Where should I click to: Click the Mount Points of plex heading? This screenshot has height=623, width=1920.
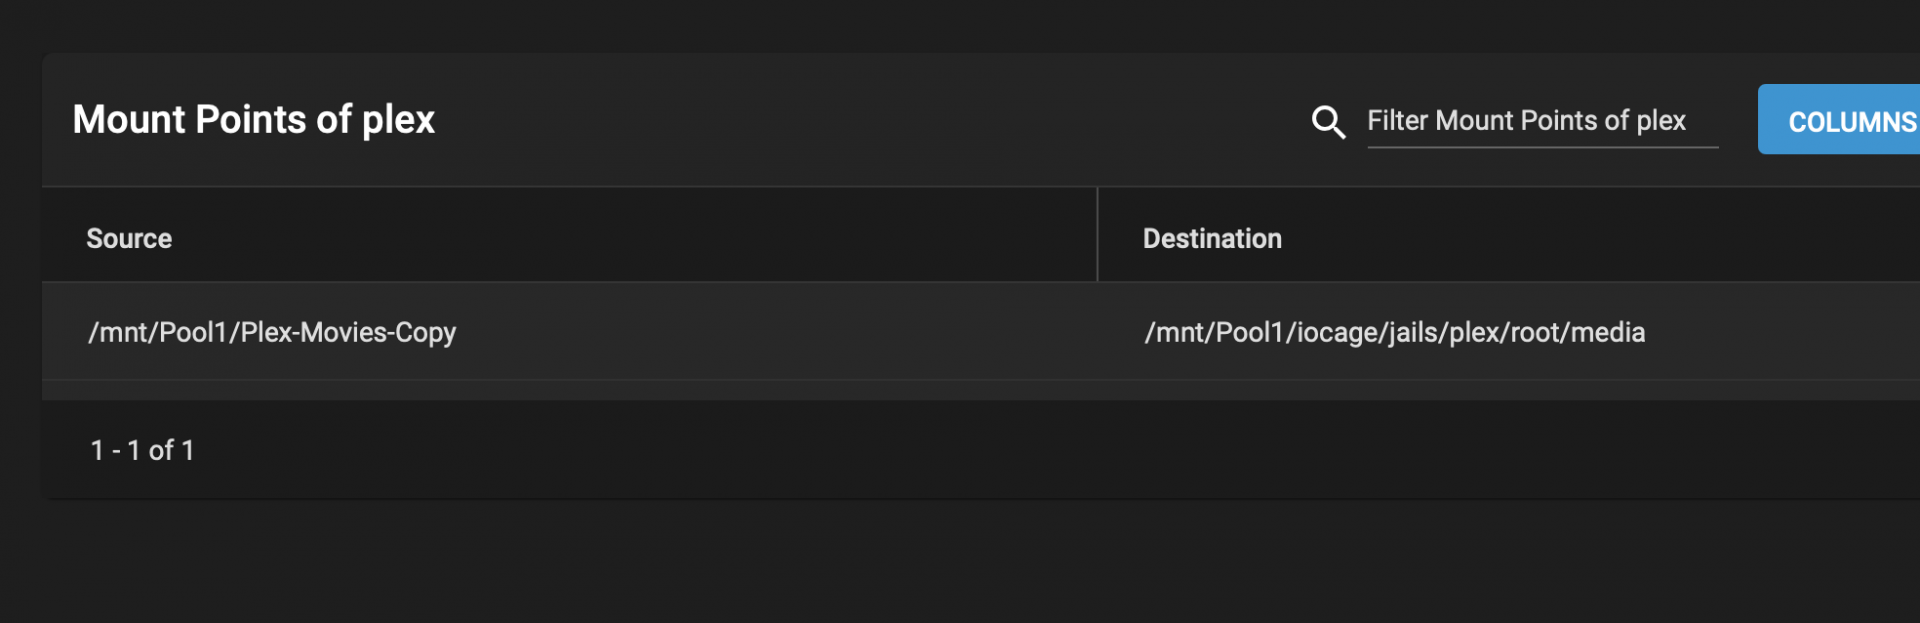[x=254, y=120]
